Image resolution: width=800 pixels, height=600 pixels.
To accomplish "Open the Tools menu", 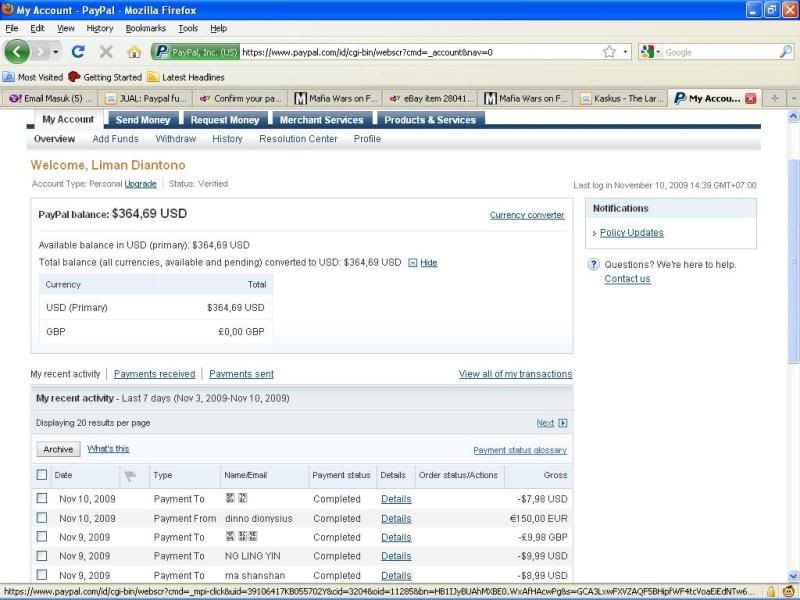I will click(188, 28).
